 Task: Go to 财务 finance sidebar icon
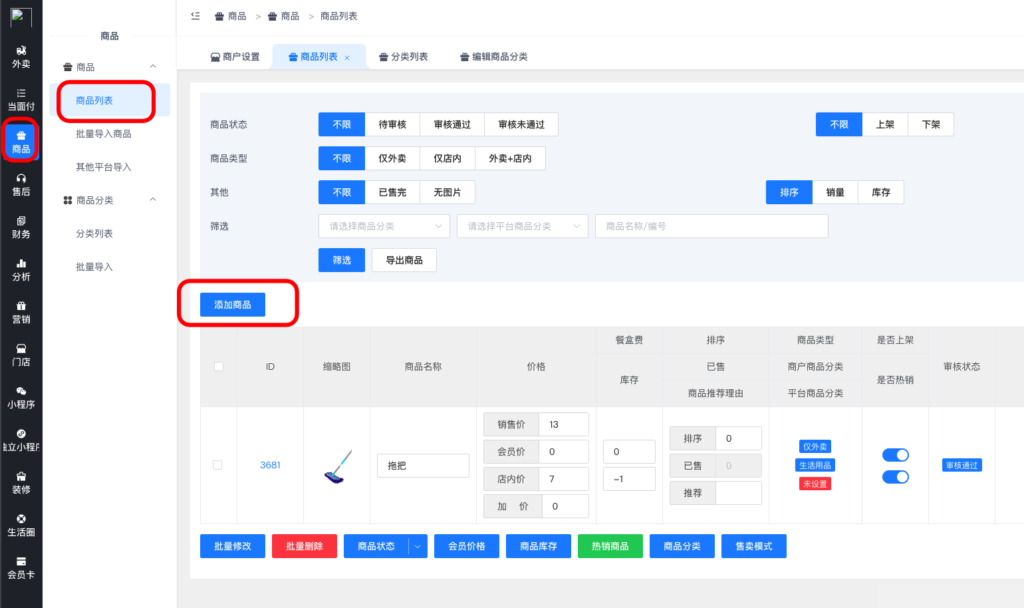click(20, 226)
